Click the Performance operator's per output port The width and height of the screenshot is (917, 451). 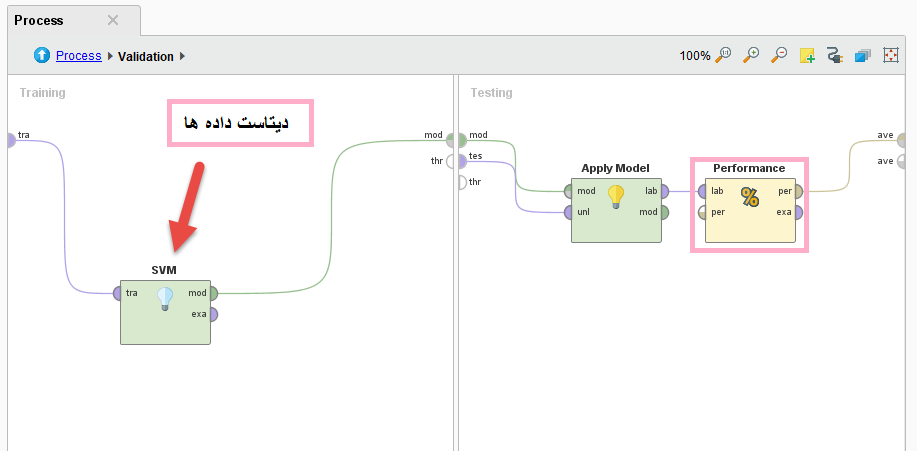point(798,191)
